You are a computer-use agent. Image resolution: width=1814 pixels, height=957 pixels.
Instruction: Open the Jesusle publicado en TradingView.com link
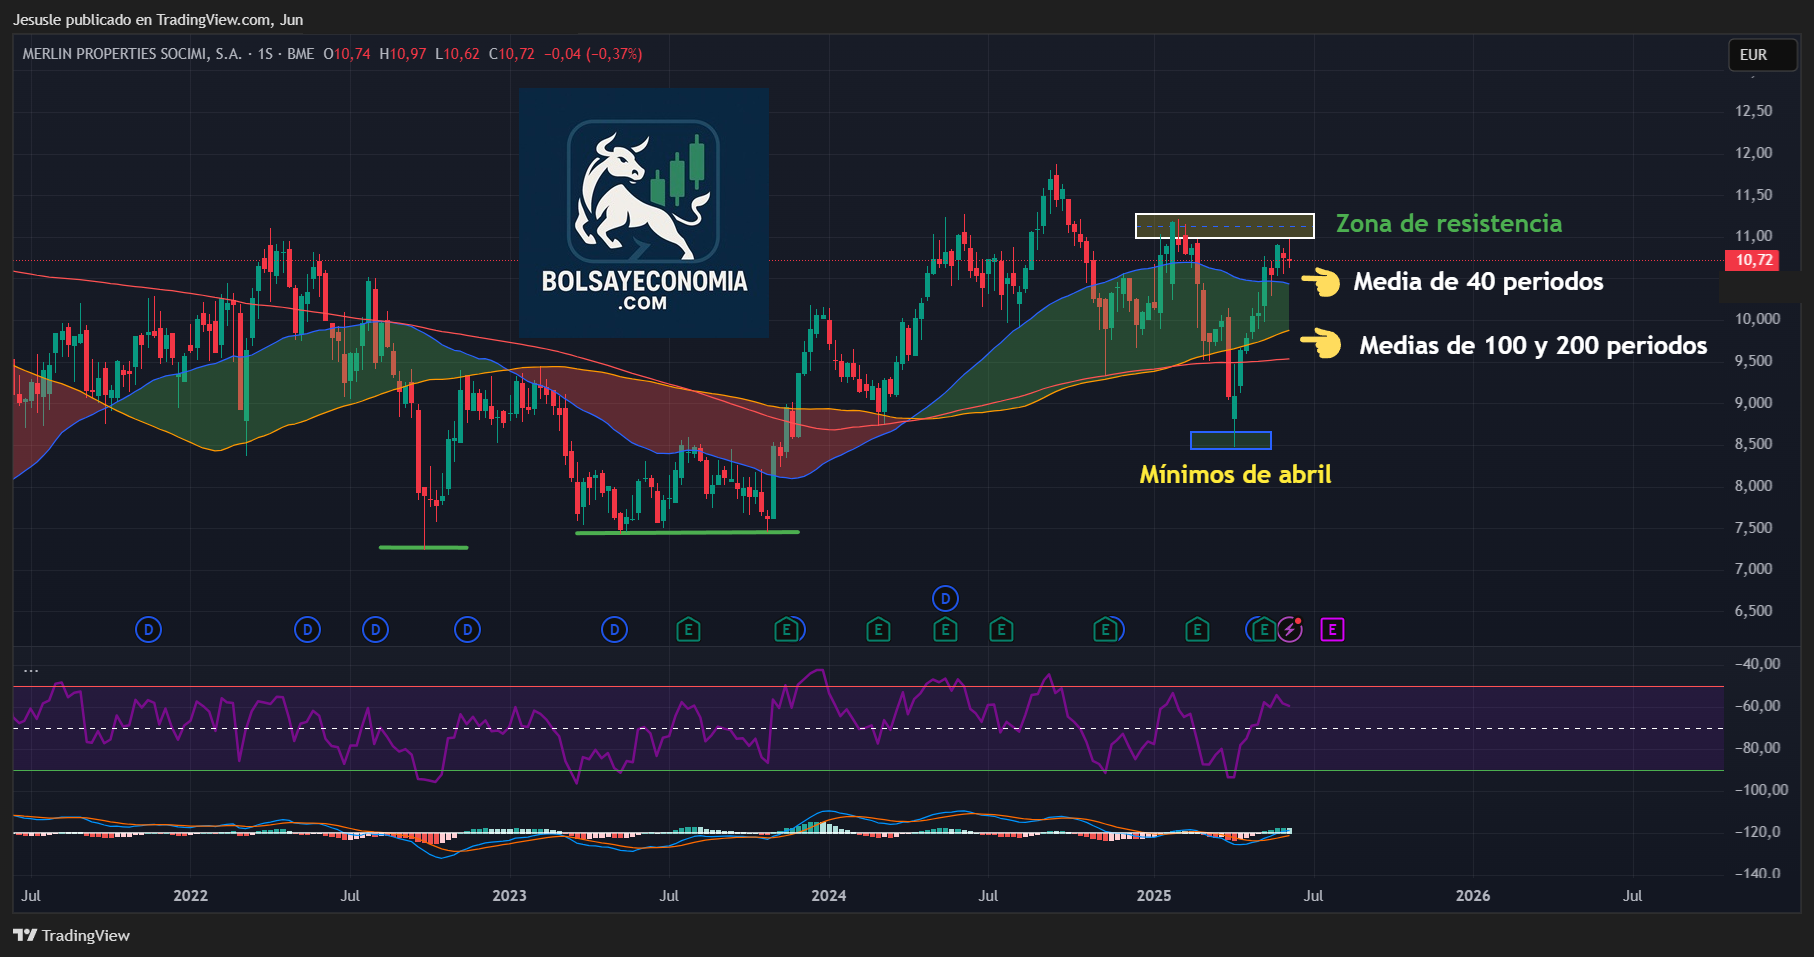pyautogui.click(x=158, y=19)
